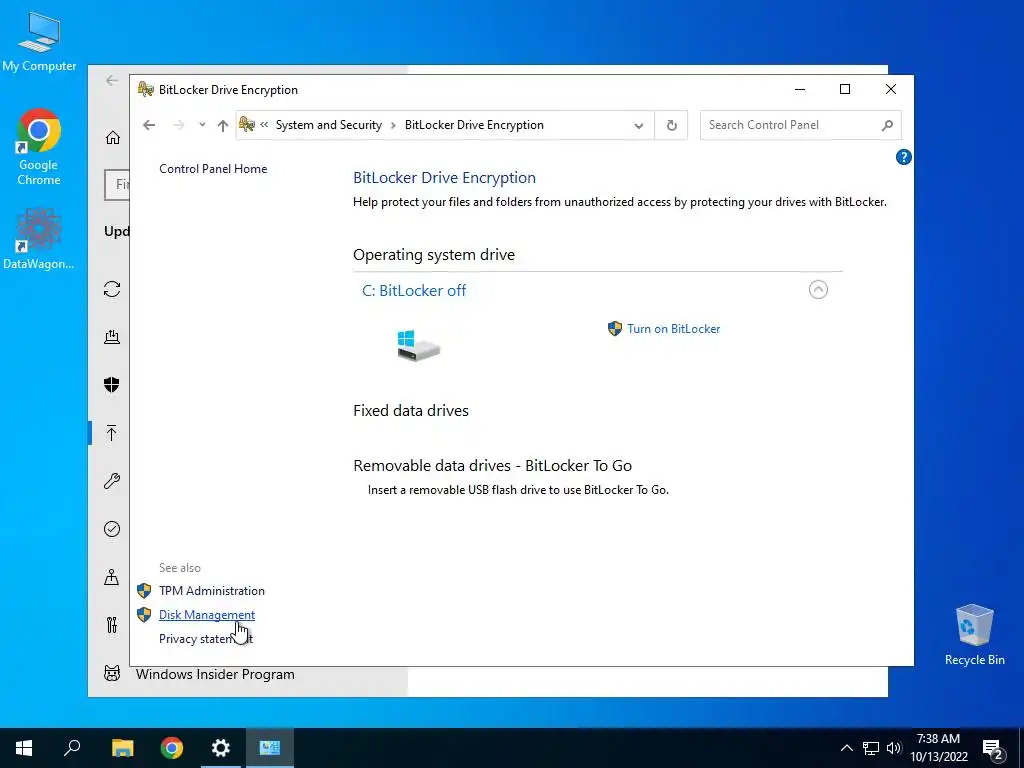This screenshot has width=1024, height=768.
Task: Go back in the BitLocker window
Action: click(149, 125)
